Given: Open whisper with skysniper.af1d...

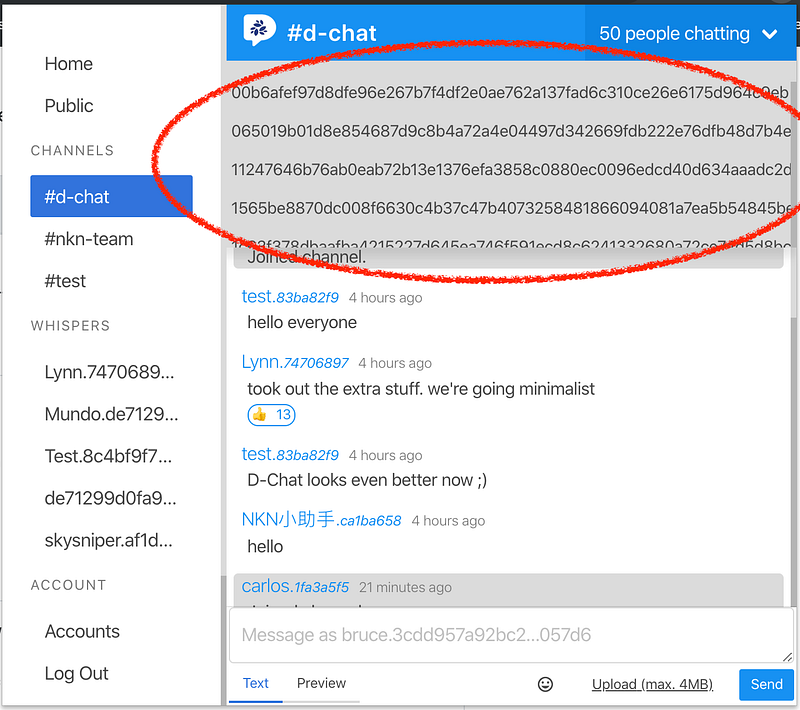Looking at the screenshot, I should coord(109,540).
